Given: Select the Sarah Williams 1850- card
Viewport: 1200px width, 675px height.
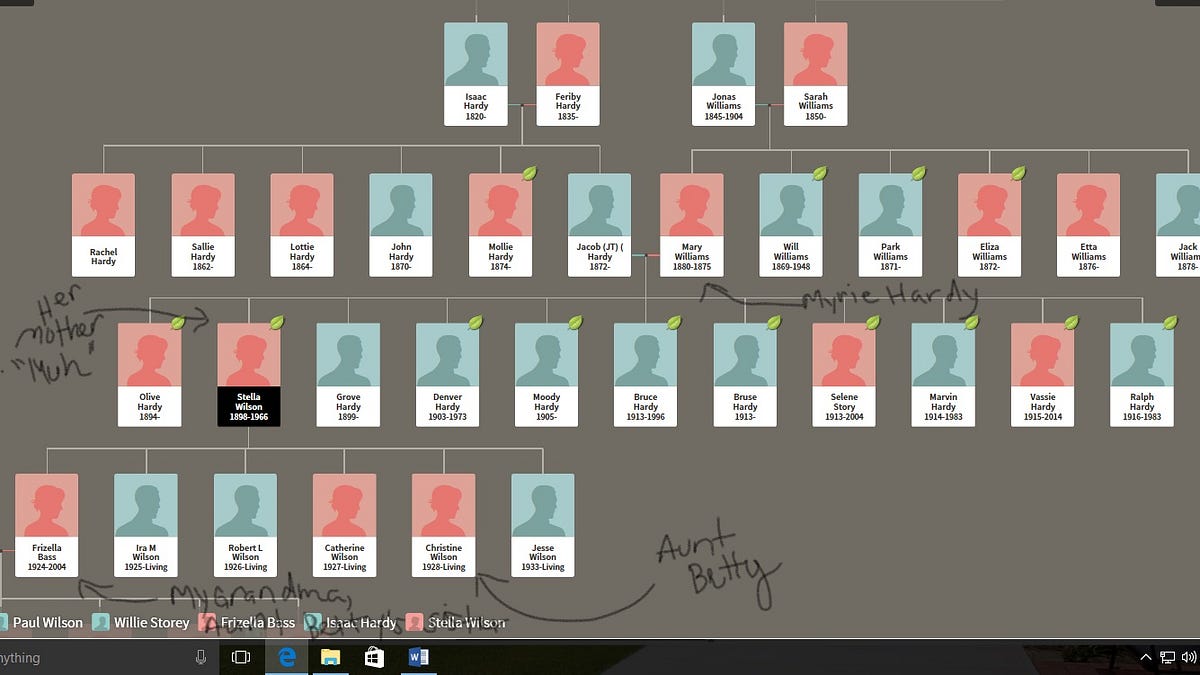Looking at the screenshot, I should click(x=816, y=74).
